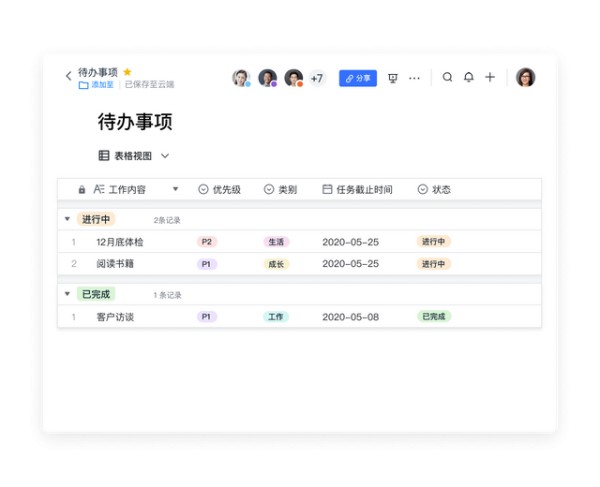Open the 工作内容 column dropdown arrow
Image resolution: width=600 pixels, height=487 pixels.
pyautogui.click(x=176, y=189)
